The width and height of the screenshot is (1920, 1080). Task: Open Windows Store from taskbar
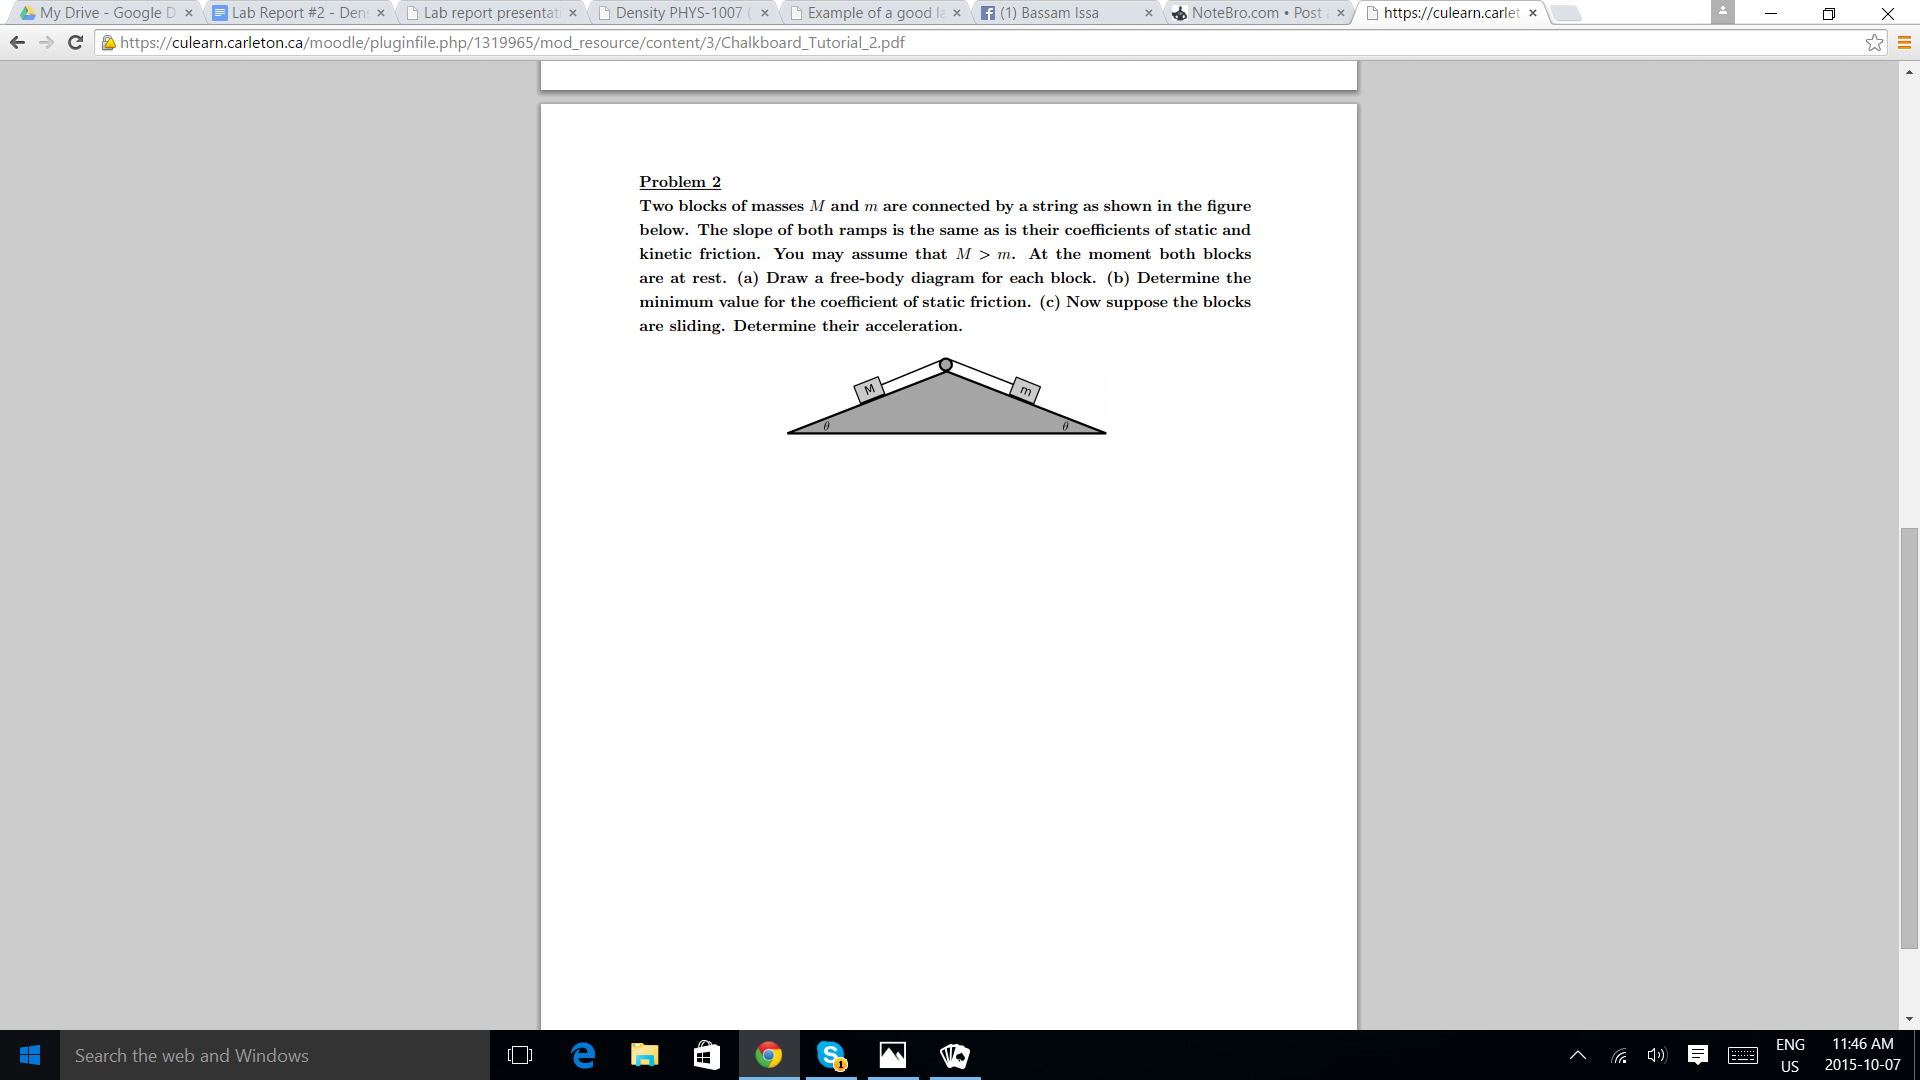tap(707, 1055)
